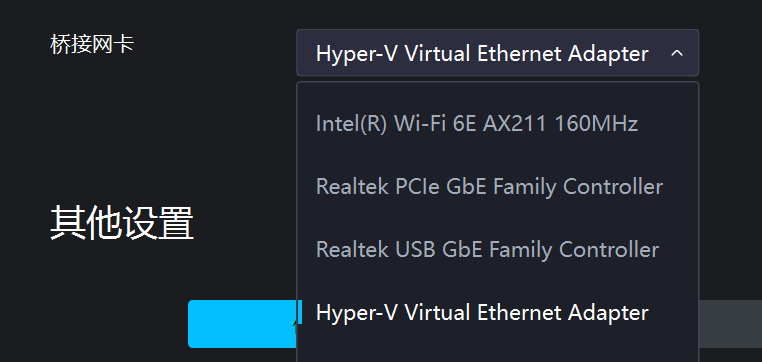Choose Realtek PCIe GbE Family Controller
Image resolution: width=762 pixels, height=362 pixels.
tap(498, 187)
